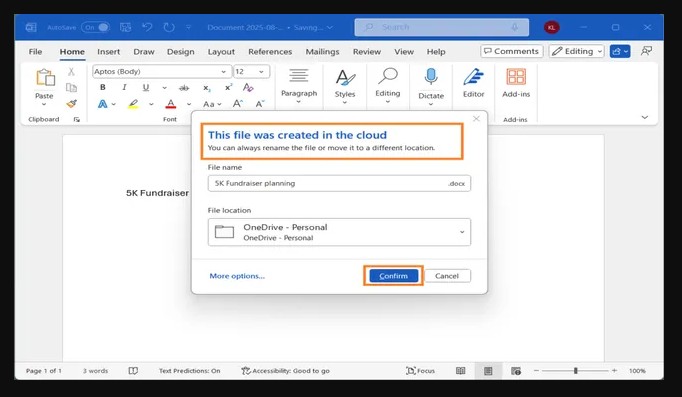Image resolution: width=682 pixels, height=397 pixels.
Task: Click the Search box in title bar
Action: point(441,27)
